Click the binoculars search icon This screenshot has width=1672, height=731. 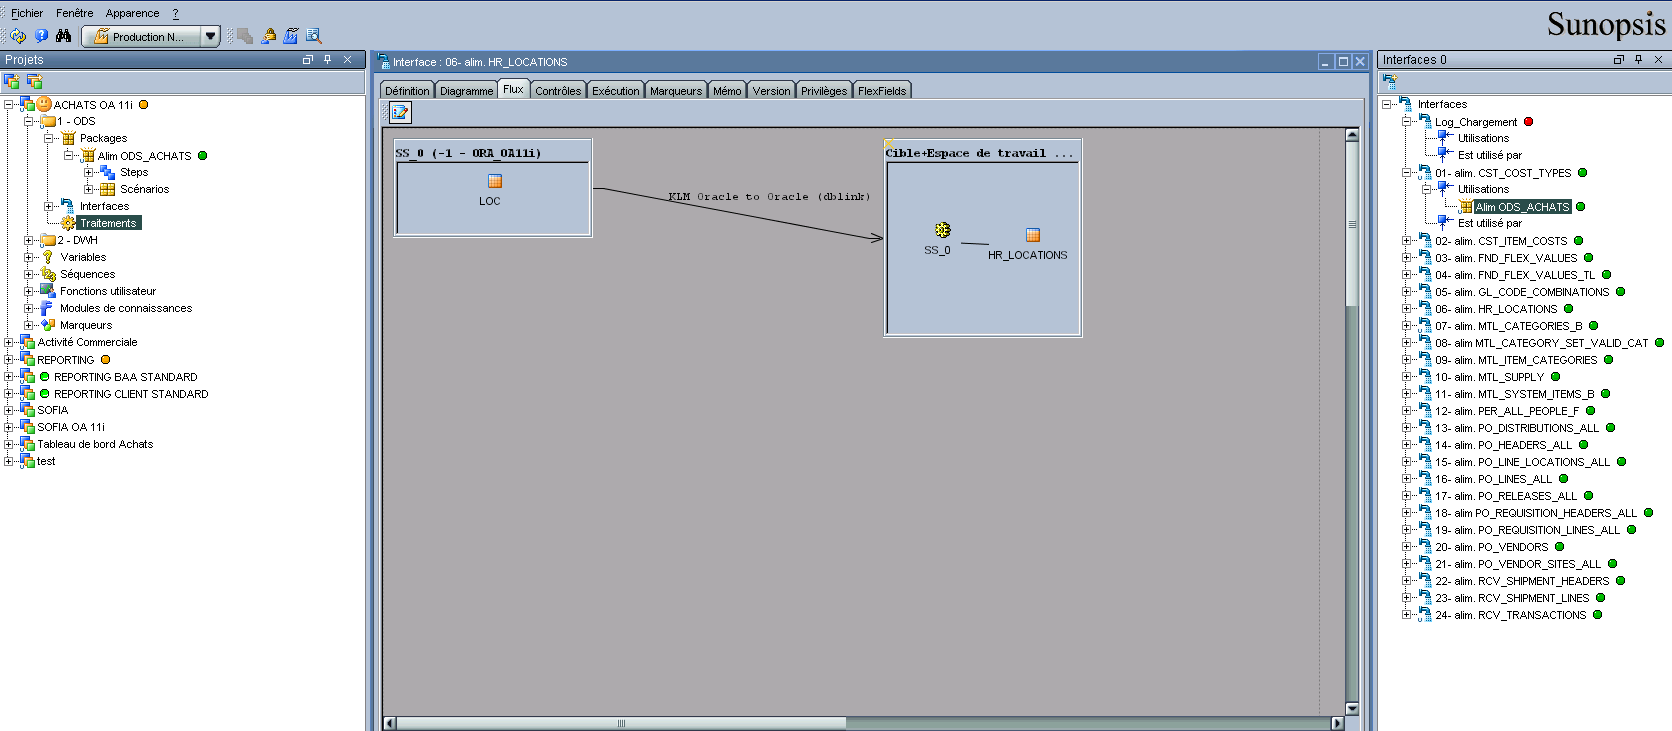click(63, 36)
